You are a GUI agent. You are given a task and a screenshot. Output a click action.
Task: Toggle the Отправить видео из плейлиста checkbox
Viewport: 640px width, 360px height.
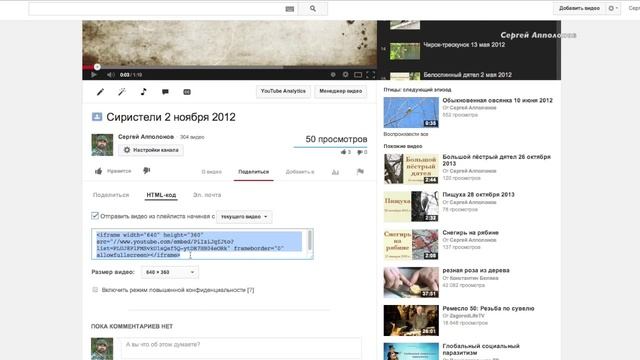tap(95, 216)
